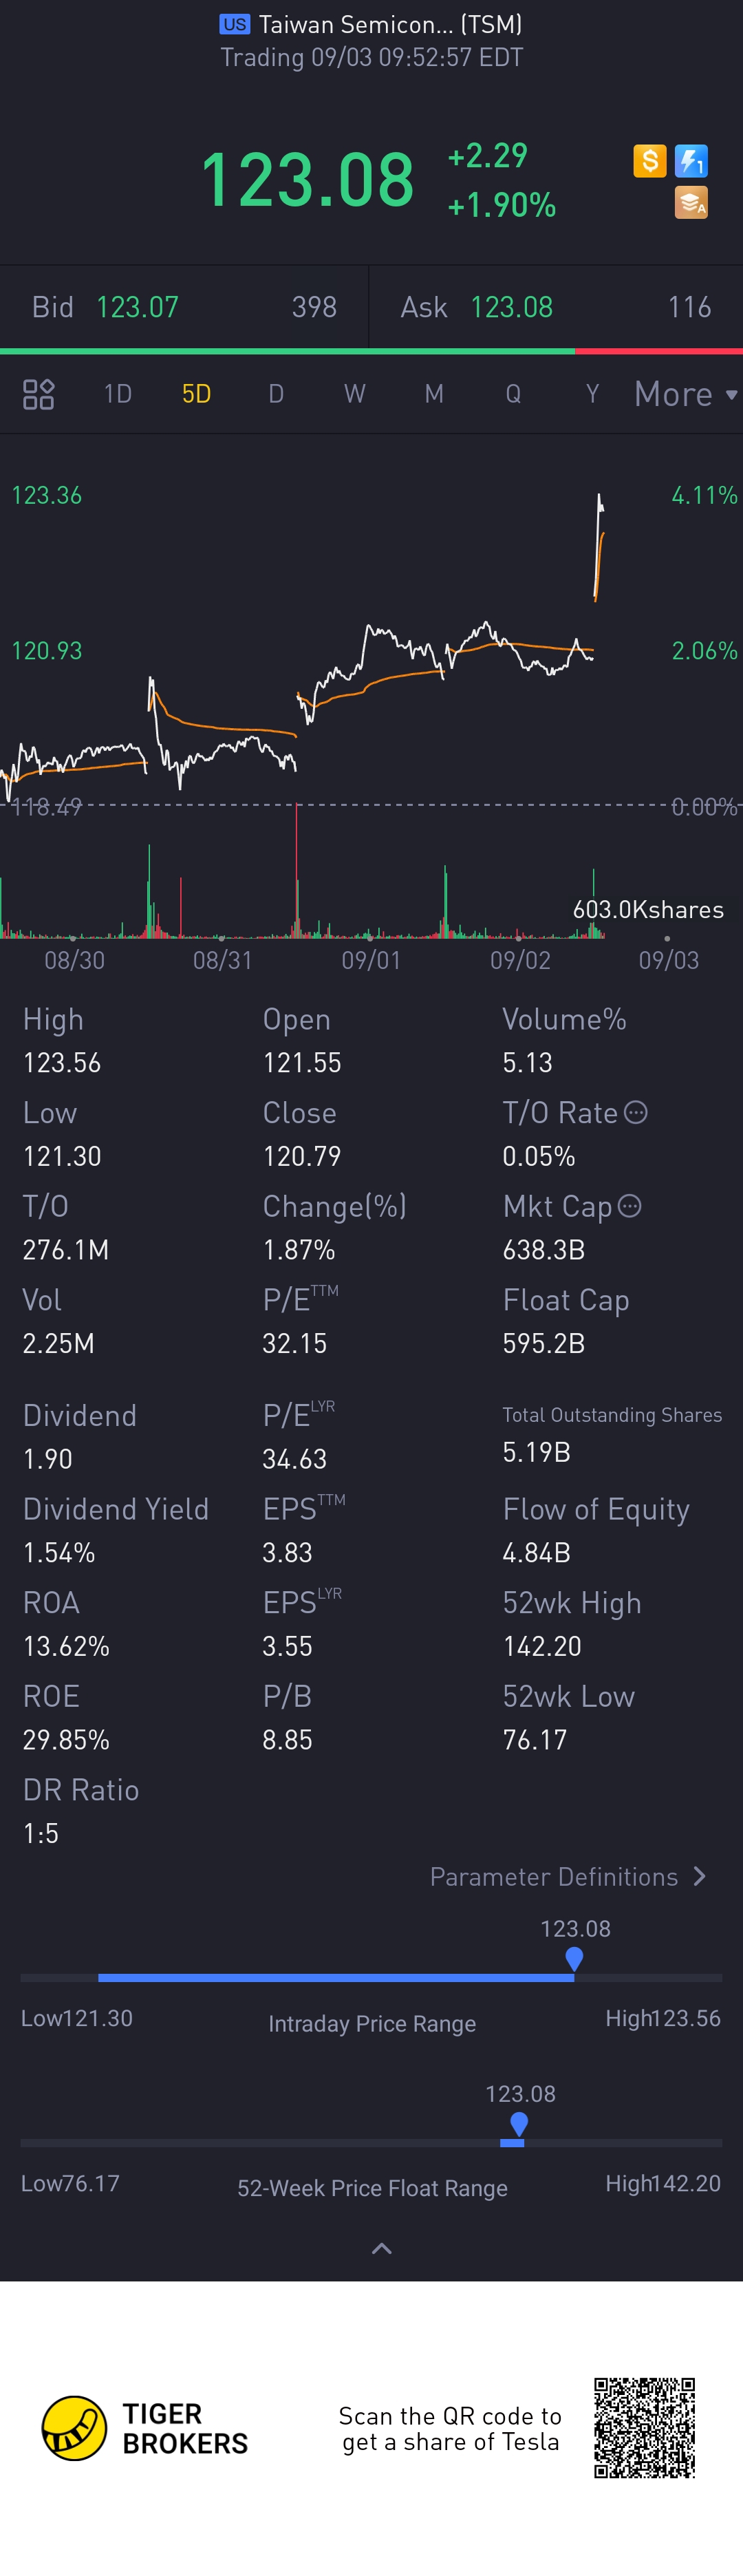The width and height of the screenshot is (743, 2576).
Task: Open the Parameter Definitions link
Action: pos(554,1876)
